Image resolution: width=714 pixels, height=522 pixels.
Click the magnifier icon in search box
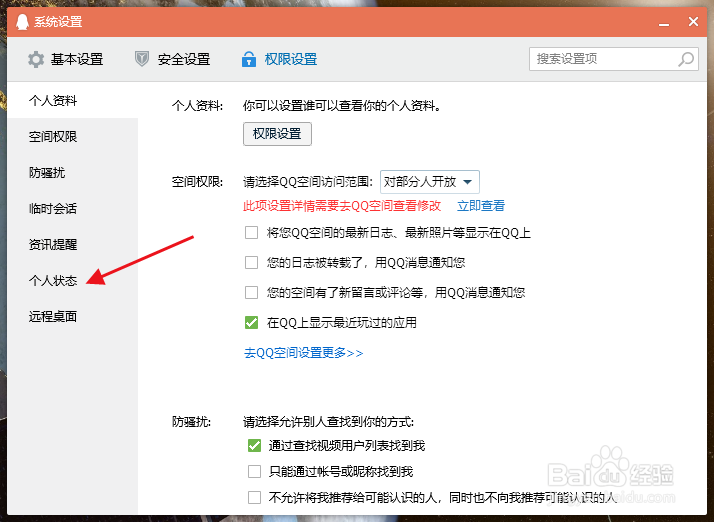coord(686,59)
